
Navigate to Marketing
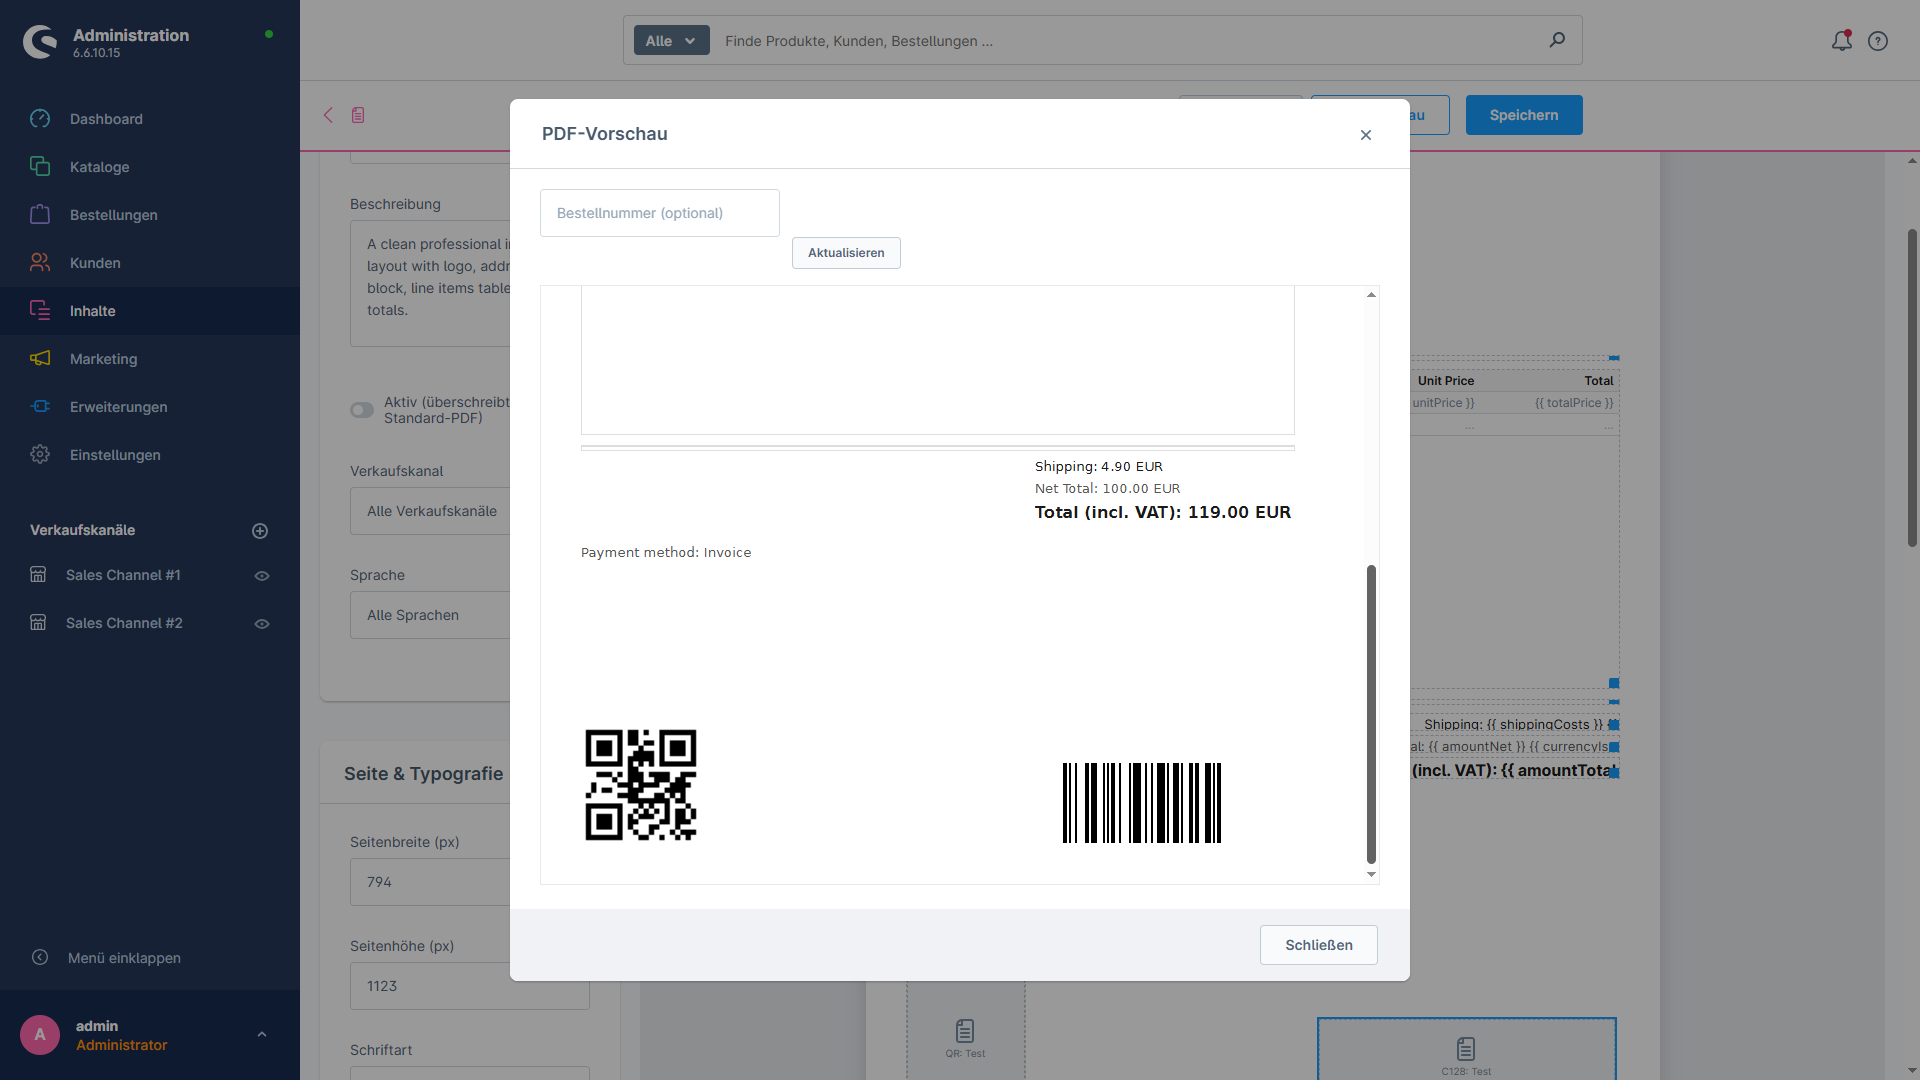[104, 359]
